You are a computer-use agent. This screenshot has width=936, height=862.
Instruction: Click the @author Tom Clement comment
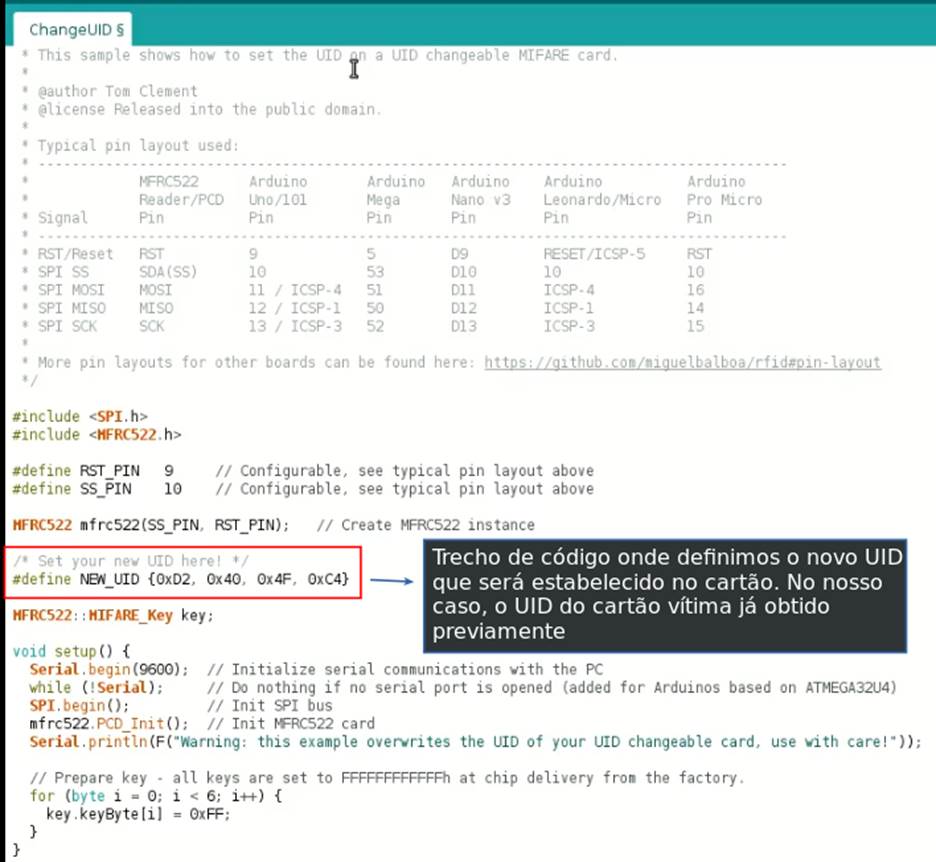117,91
